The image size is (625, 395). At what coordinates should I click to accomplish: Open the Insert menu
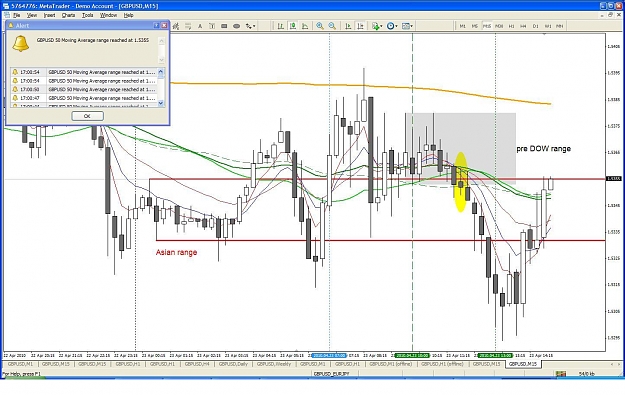click(49, 15)
